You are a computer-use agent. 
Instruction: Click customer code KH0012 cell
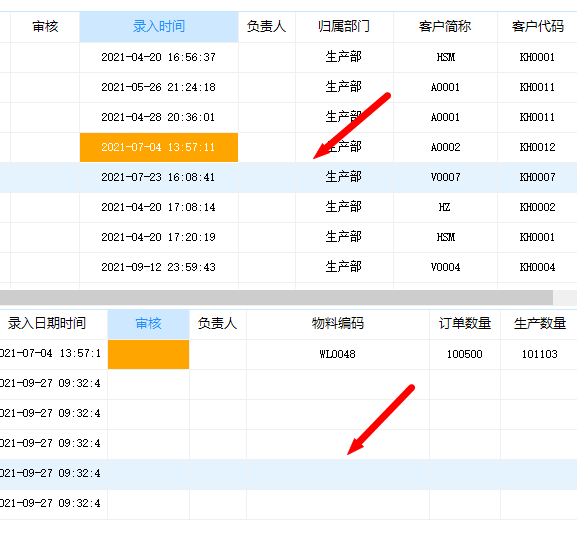tap(538, 147)
